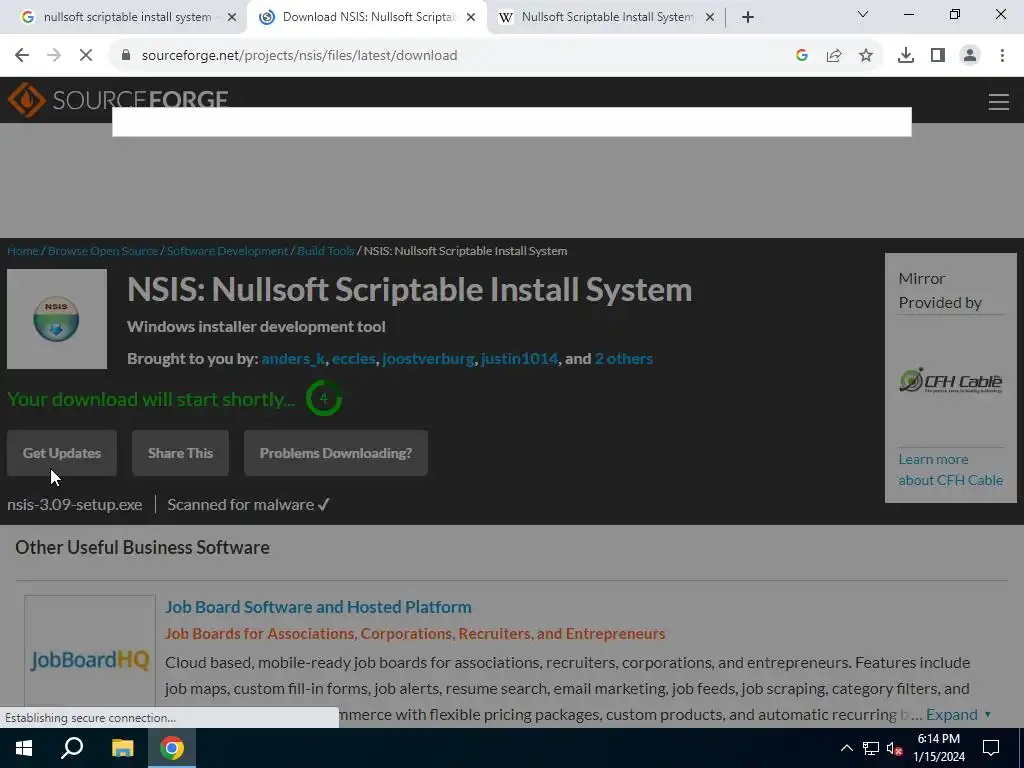Click the Get Updates button
This screenshot has width=1024, height=768.
tap(62, 453)
